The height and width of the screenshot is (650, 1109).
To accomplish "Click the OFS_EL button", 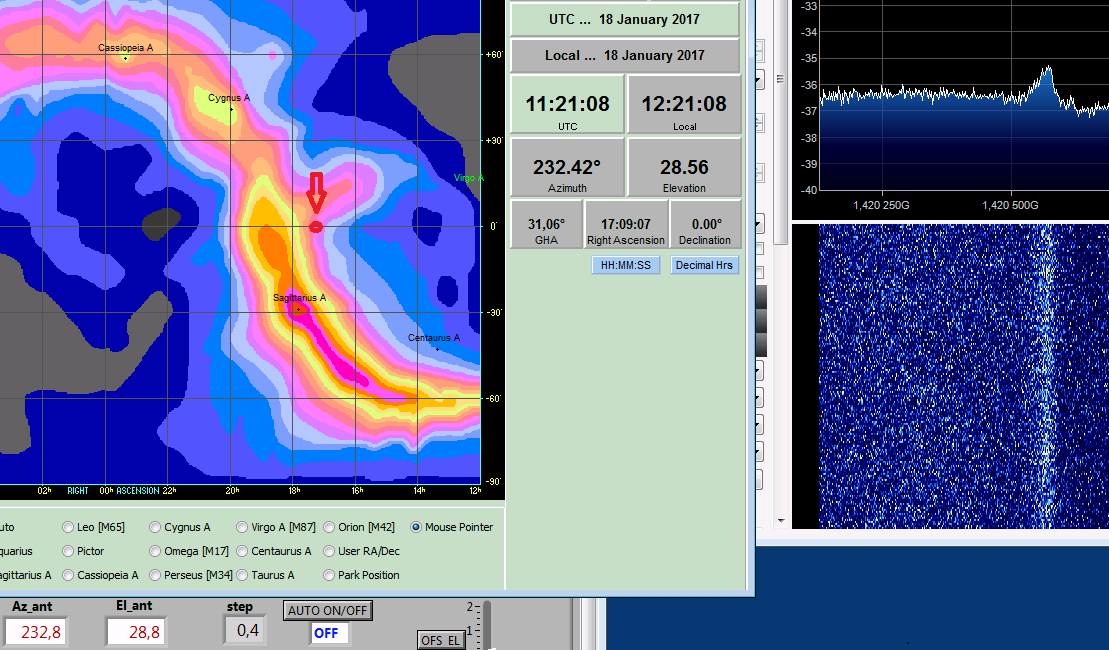I will (x=441, y=640).
